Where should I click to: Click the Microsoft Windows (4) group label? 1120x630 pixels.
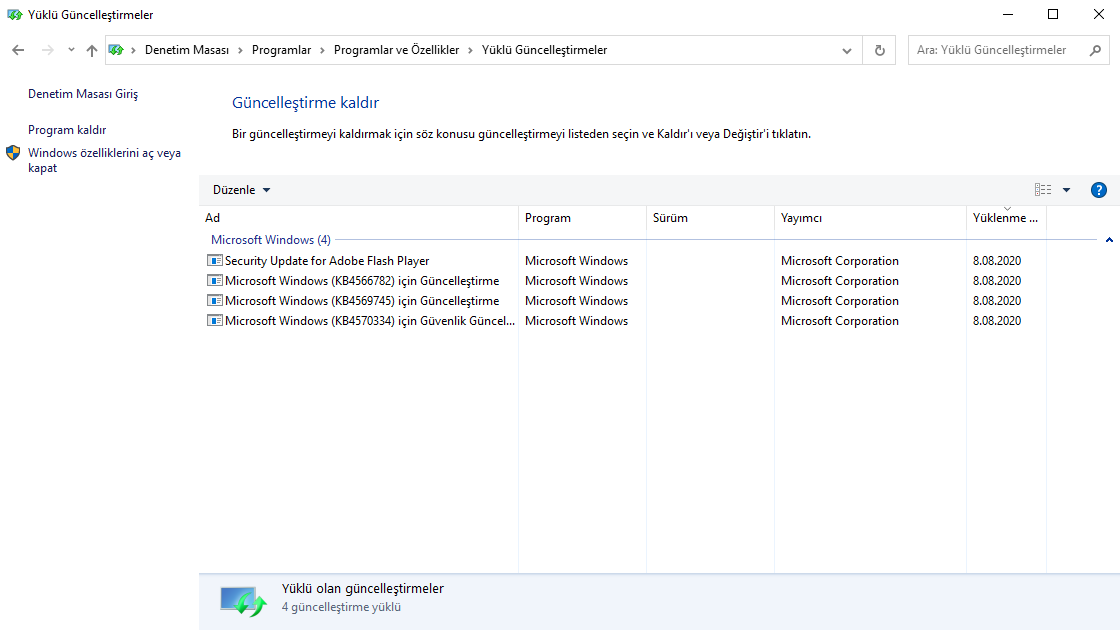(271, 240)
